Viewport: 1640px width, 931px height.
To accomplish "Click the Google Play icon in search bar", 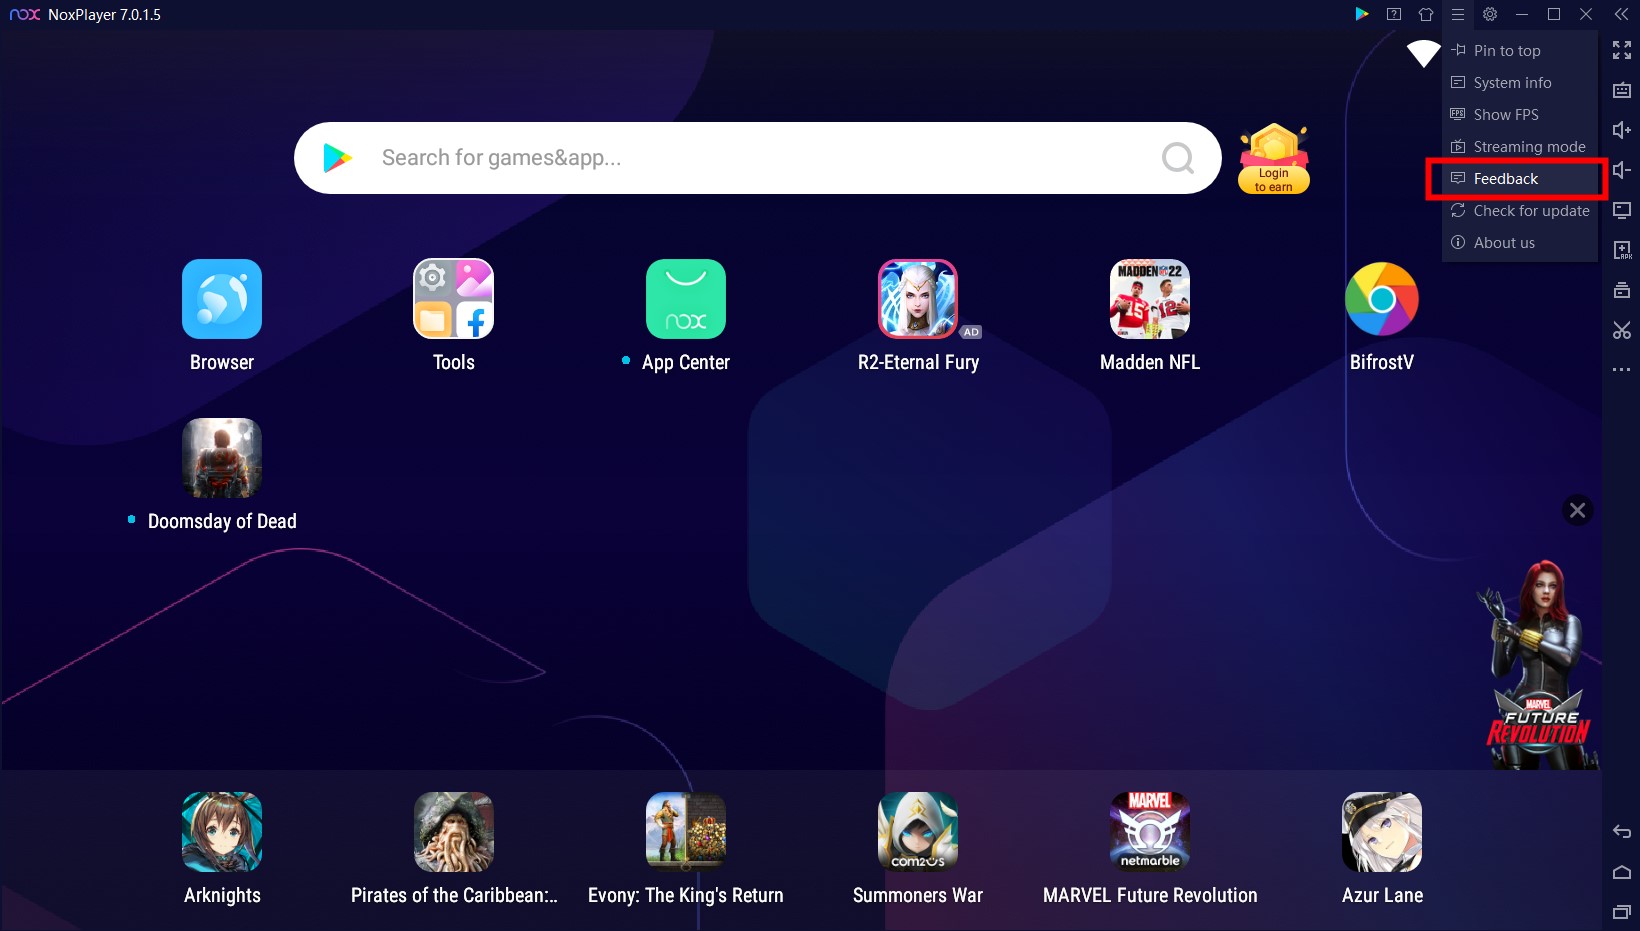I will point(337,158).
